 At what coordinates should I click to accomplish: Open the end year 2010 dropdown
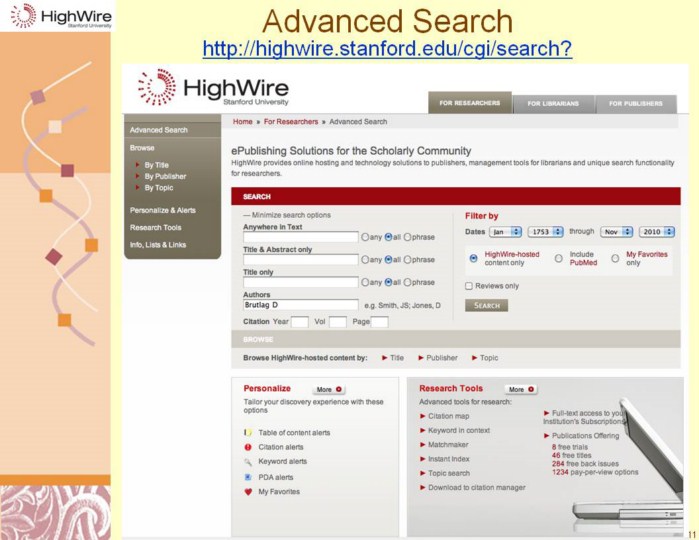658,231
